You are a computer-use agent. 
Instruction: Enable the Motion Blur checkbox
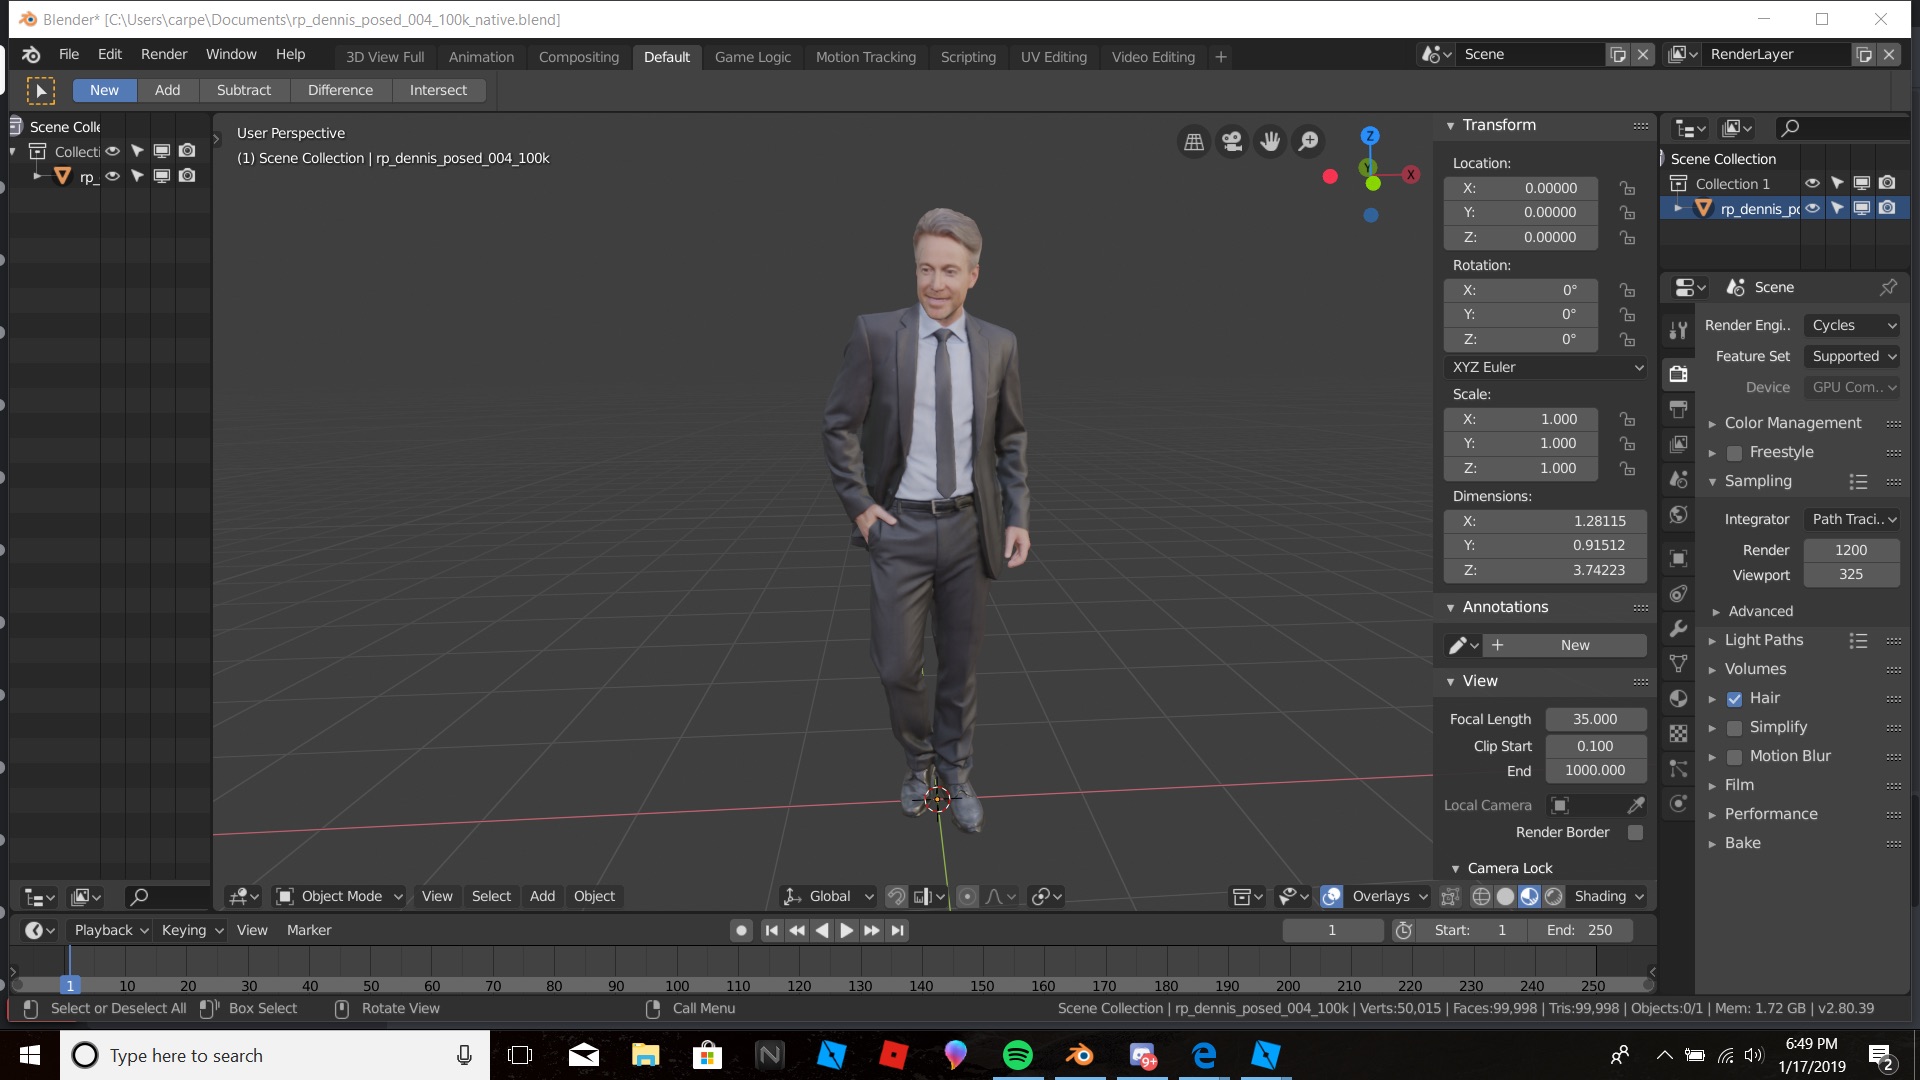click(1735, 757)
